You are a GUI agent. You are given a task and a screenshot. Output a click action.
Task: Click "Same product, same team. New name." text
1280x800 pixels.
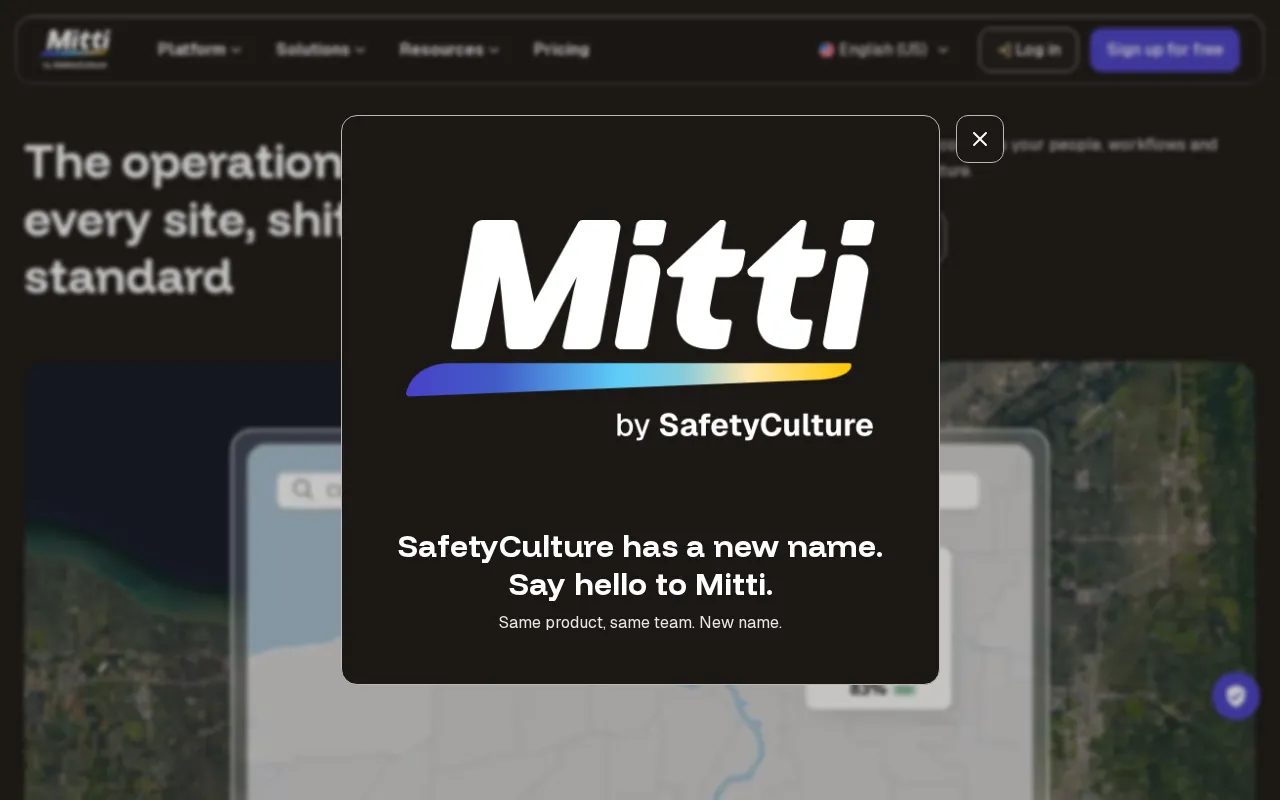pyautogui.click(x=640, y=623)
